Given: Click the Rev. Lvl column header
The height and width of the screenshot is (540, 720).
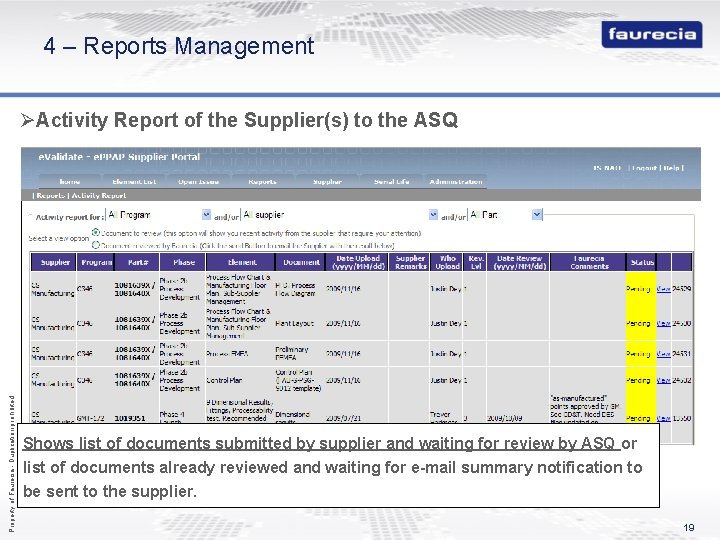Looking at the screenshot, I should tap(476, 262).
